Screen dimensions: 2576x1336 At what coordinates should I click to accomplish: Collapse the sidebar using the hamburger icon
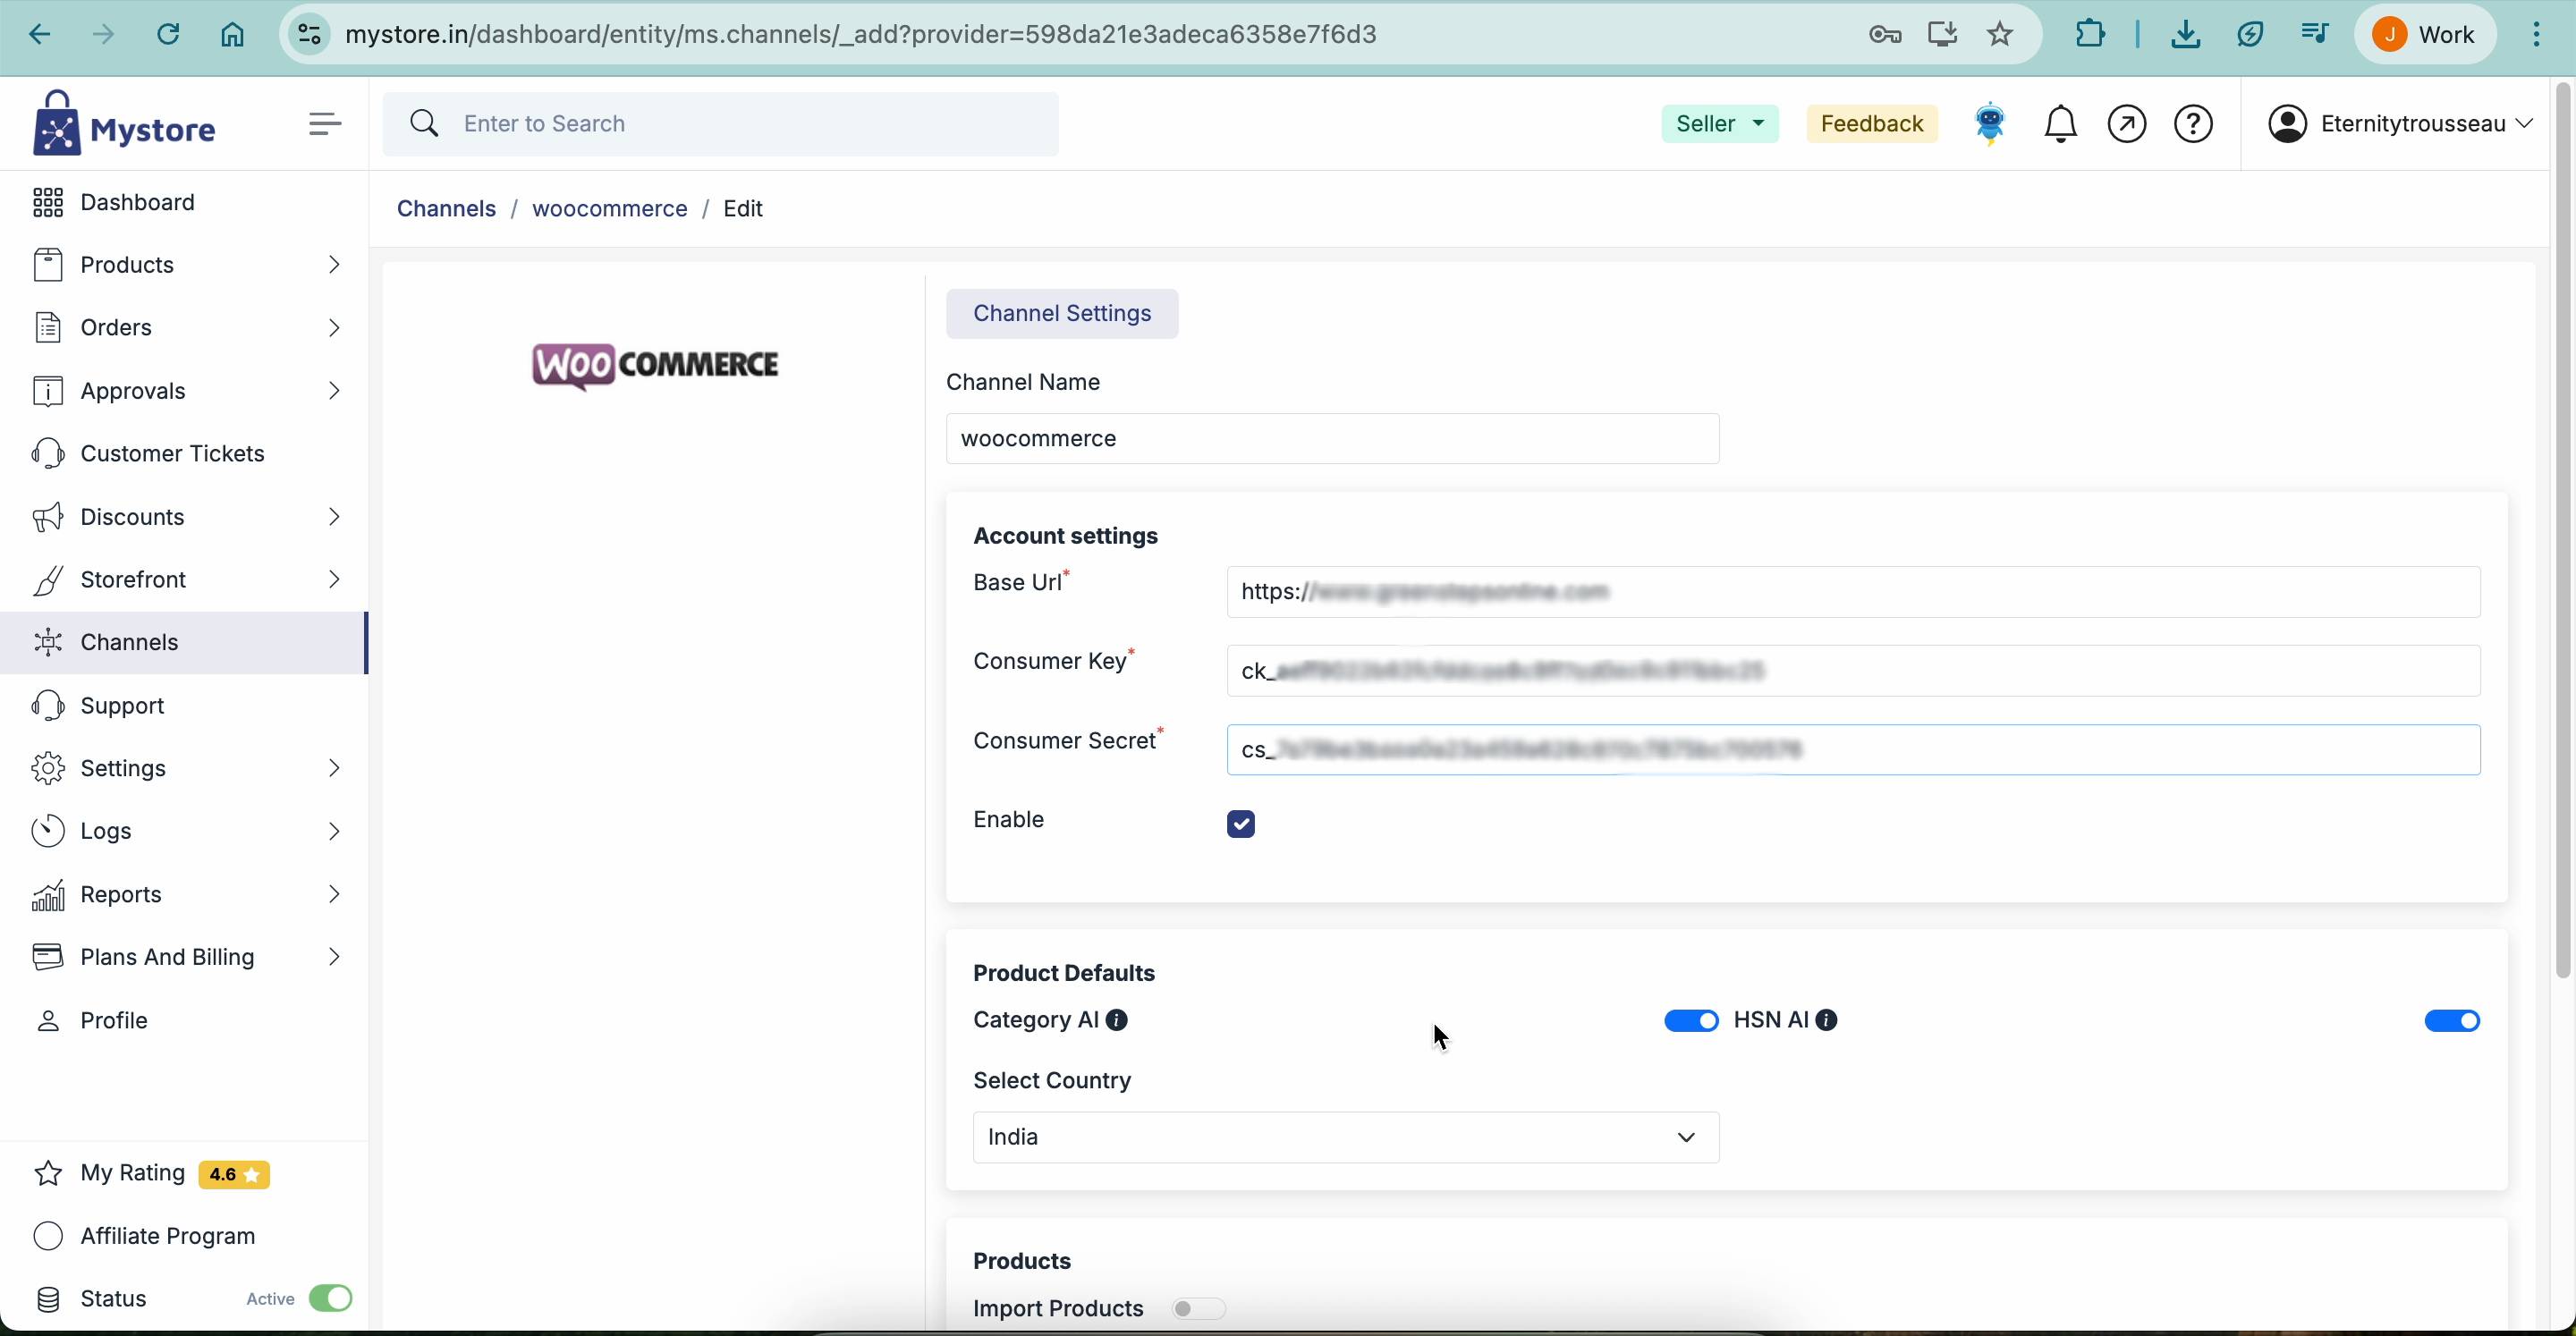[324, 124]
